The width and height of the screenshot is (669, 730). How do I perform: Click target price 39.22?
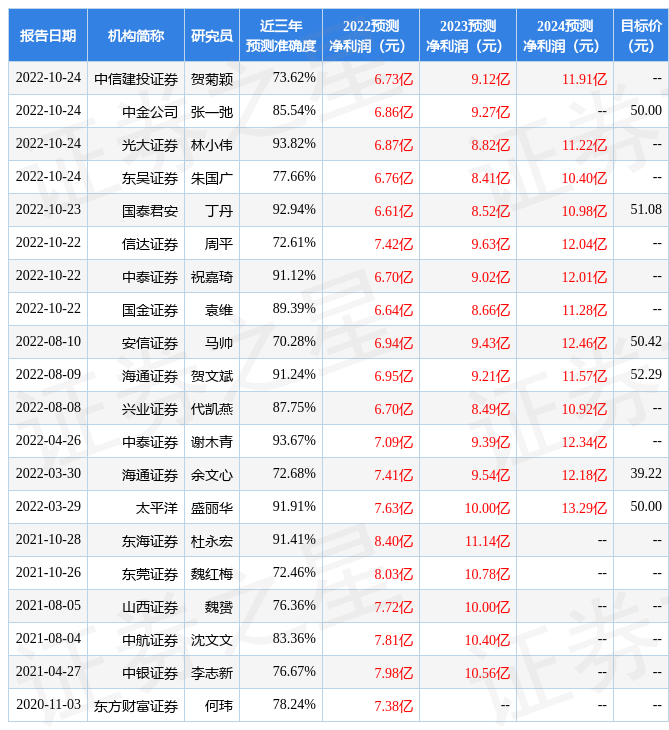[x=646, y=473]
